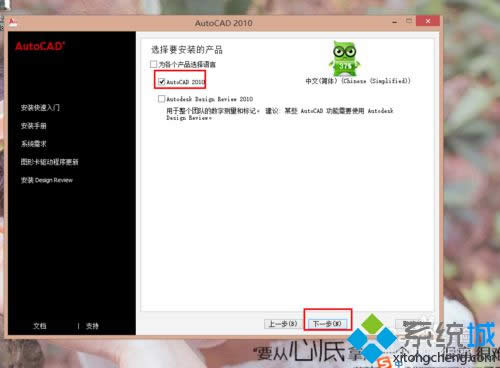Click the 下一步(N) next button

pyautogui.click(x=327, y=324)
